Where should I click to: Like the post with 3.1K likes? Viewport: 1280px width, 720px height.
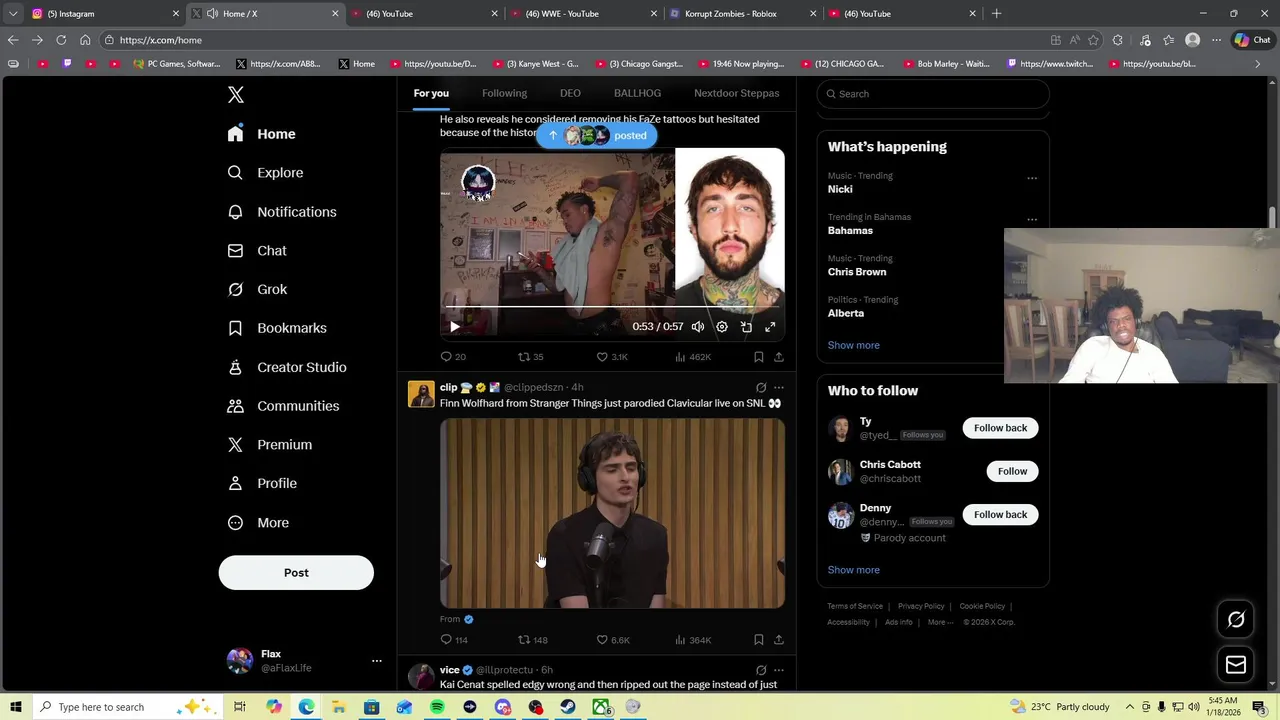click(612, 357)
